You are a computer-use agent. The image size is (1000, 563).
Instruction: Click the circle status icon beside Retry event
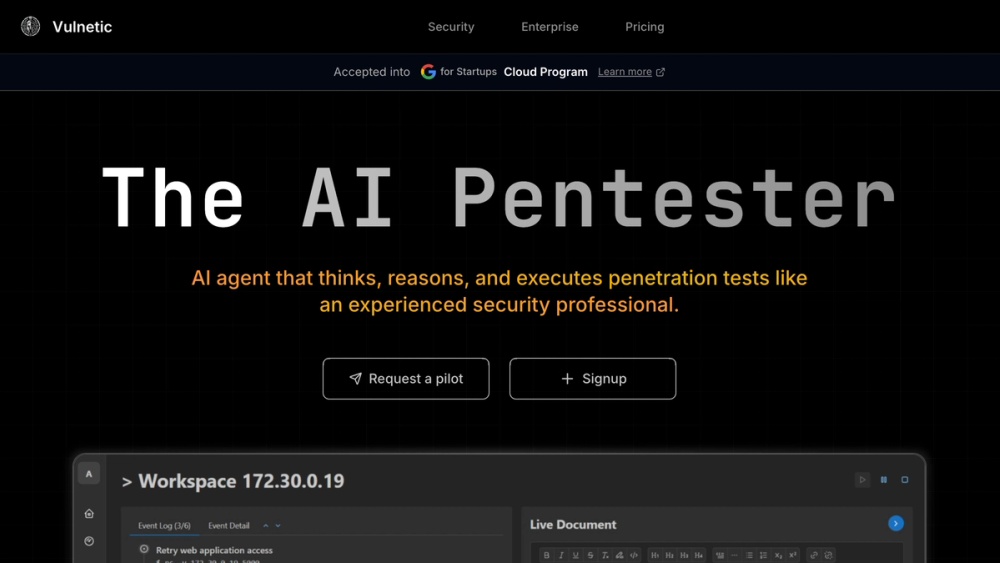144,549
